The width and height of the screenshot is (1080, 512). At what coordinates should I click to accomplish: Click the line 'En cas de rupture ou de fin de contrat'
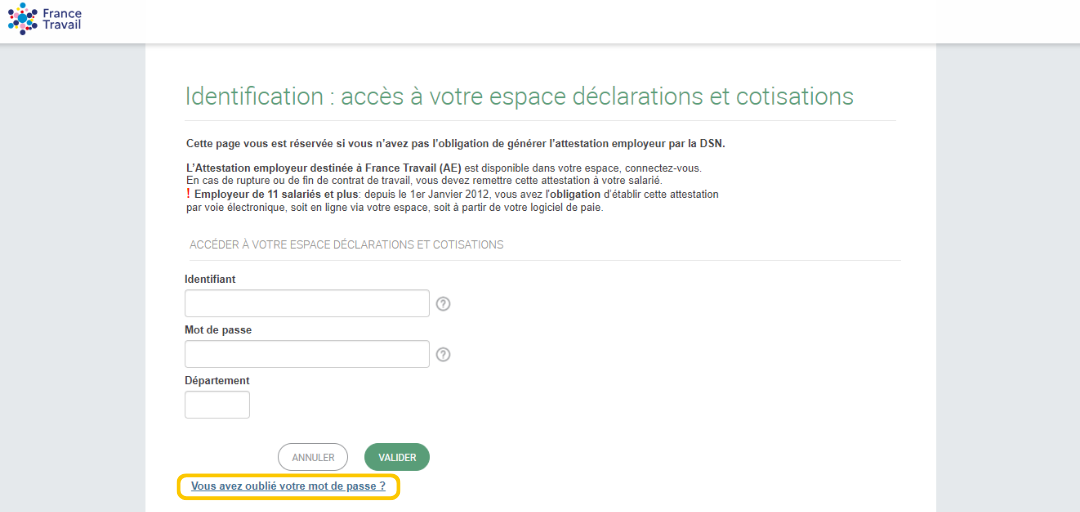[x=425, y=181]
